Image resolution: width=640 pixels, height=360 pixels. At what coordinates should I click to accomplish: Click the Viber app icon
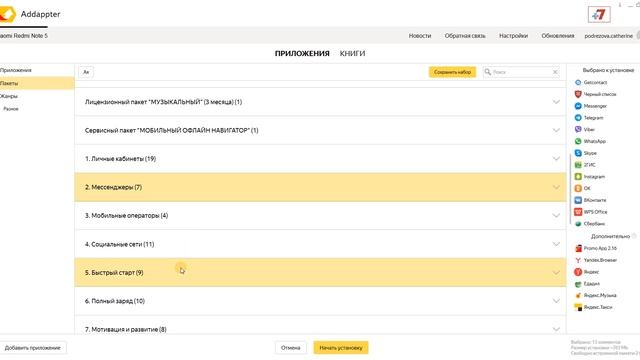click(x=578, y=129)
